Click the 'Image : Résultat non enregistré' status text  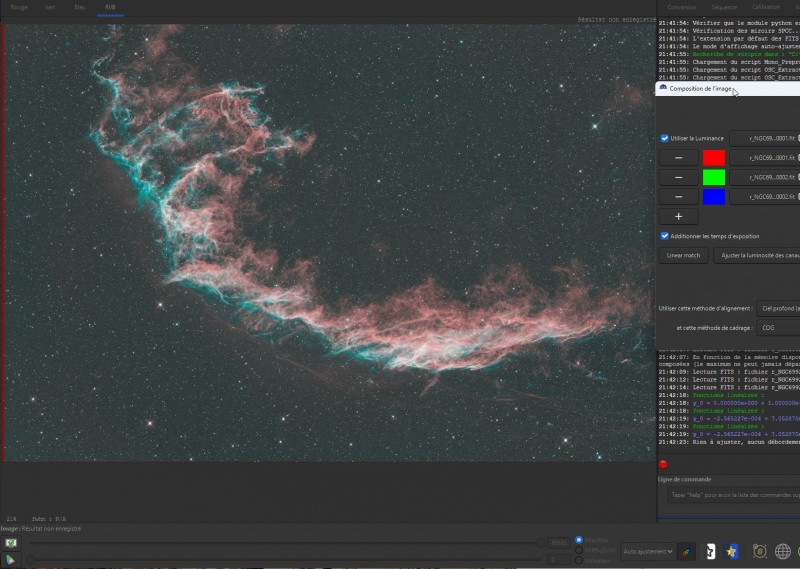(x=41, y=529)
